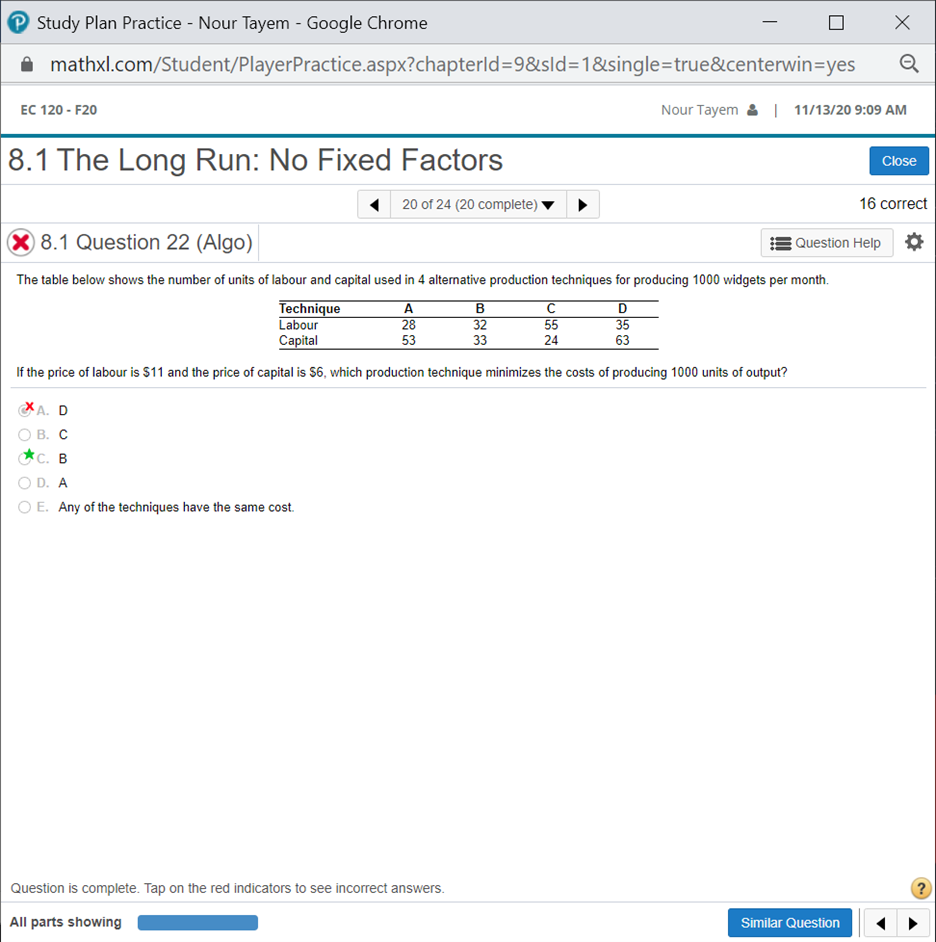Screen dimensions: 936x942
Task: Click Labour value 55 in column C
Action: [551, 325]
